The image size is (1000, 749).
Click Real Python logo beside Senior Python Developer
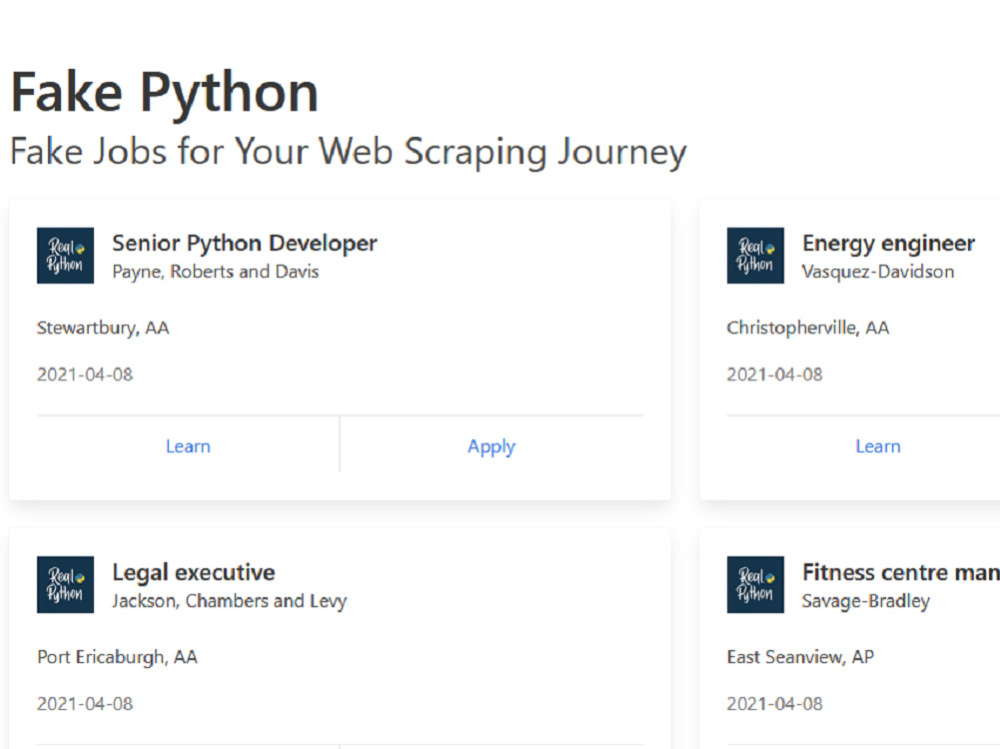pos(65,255)
